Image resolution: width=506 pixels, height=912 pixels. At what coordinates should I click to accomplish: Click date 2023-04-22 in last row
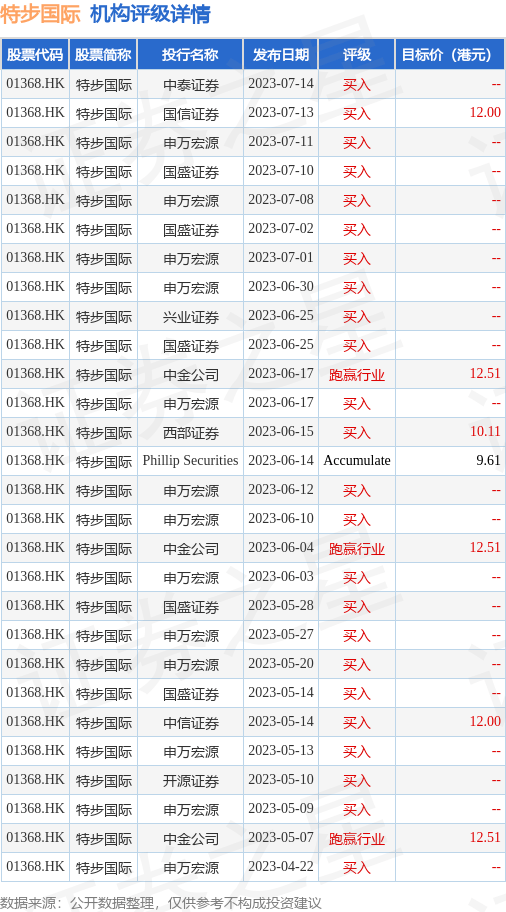coord(281,867)
